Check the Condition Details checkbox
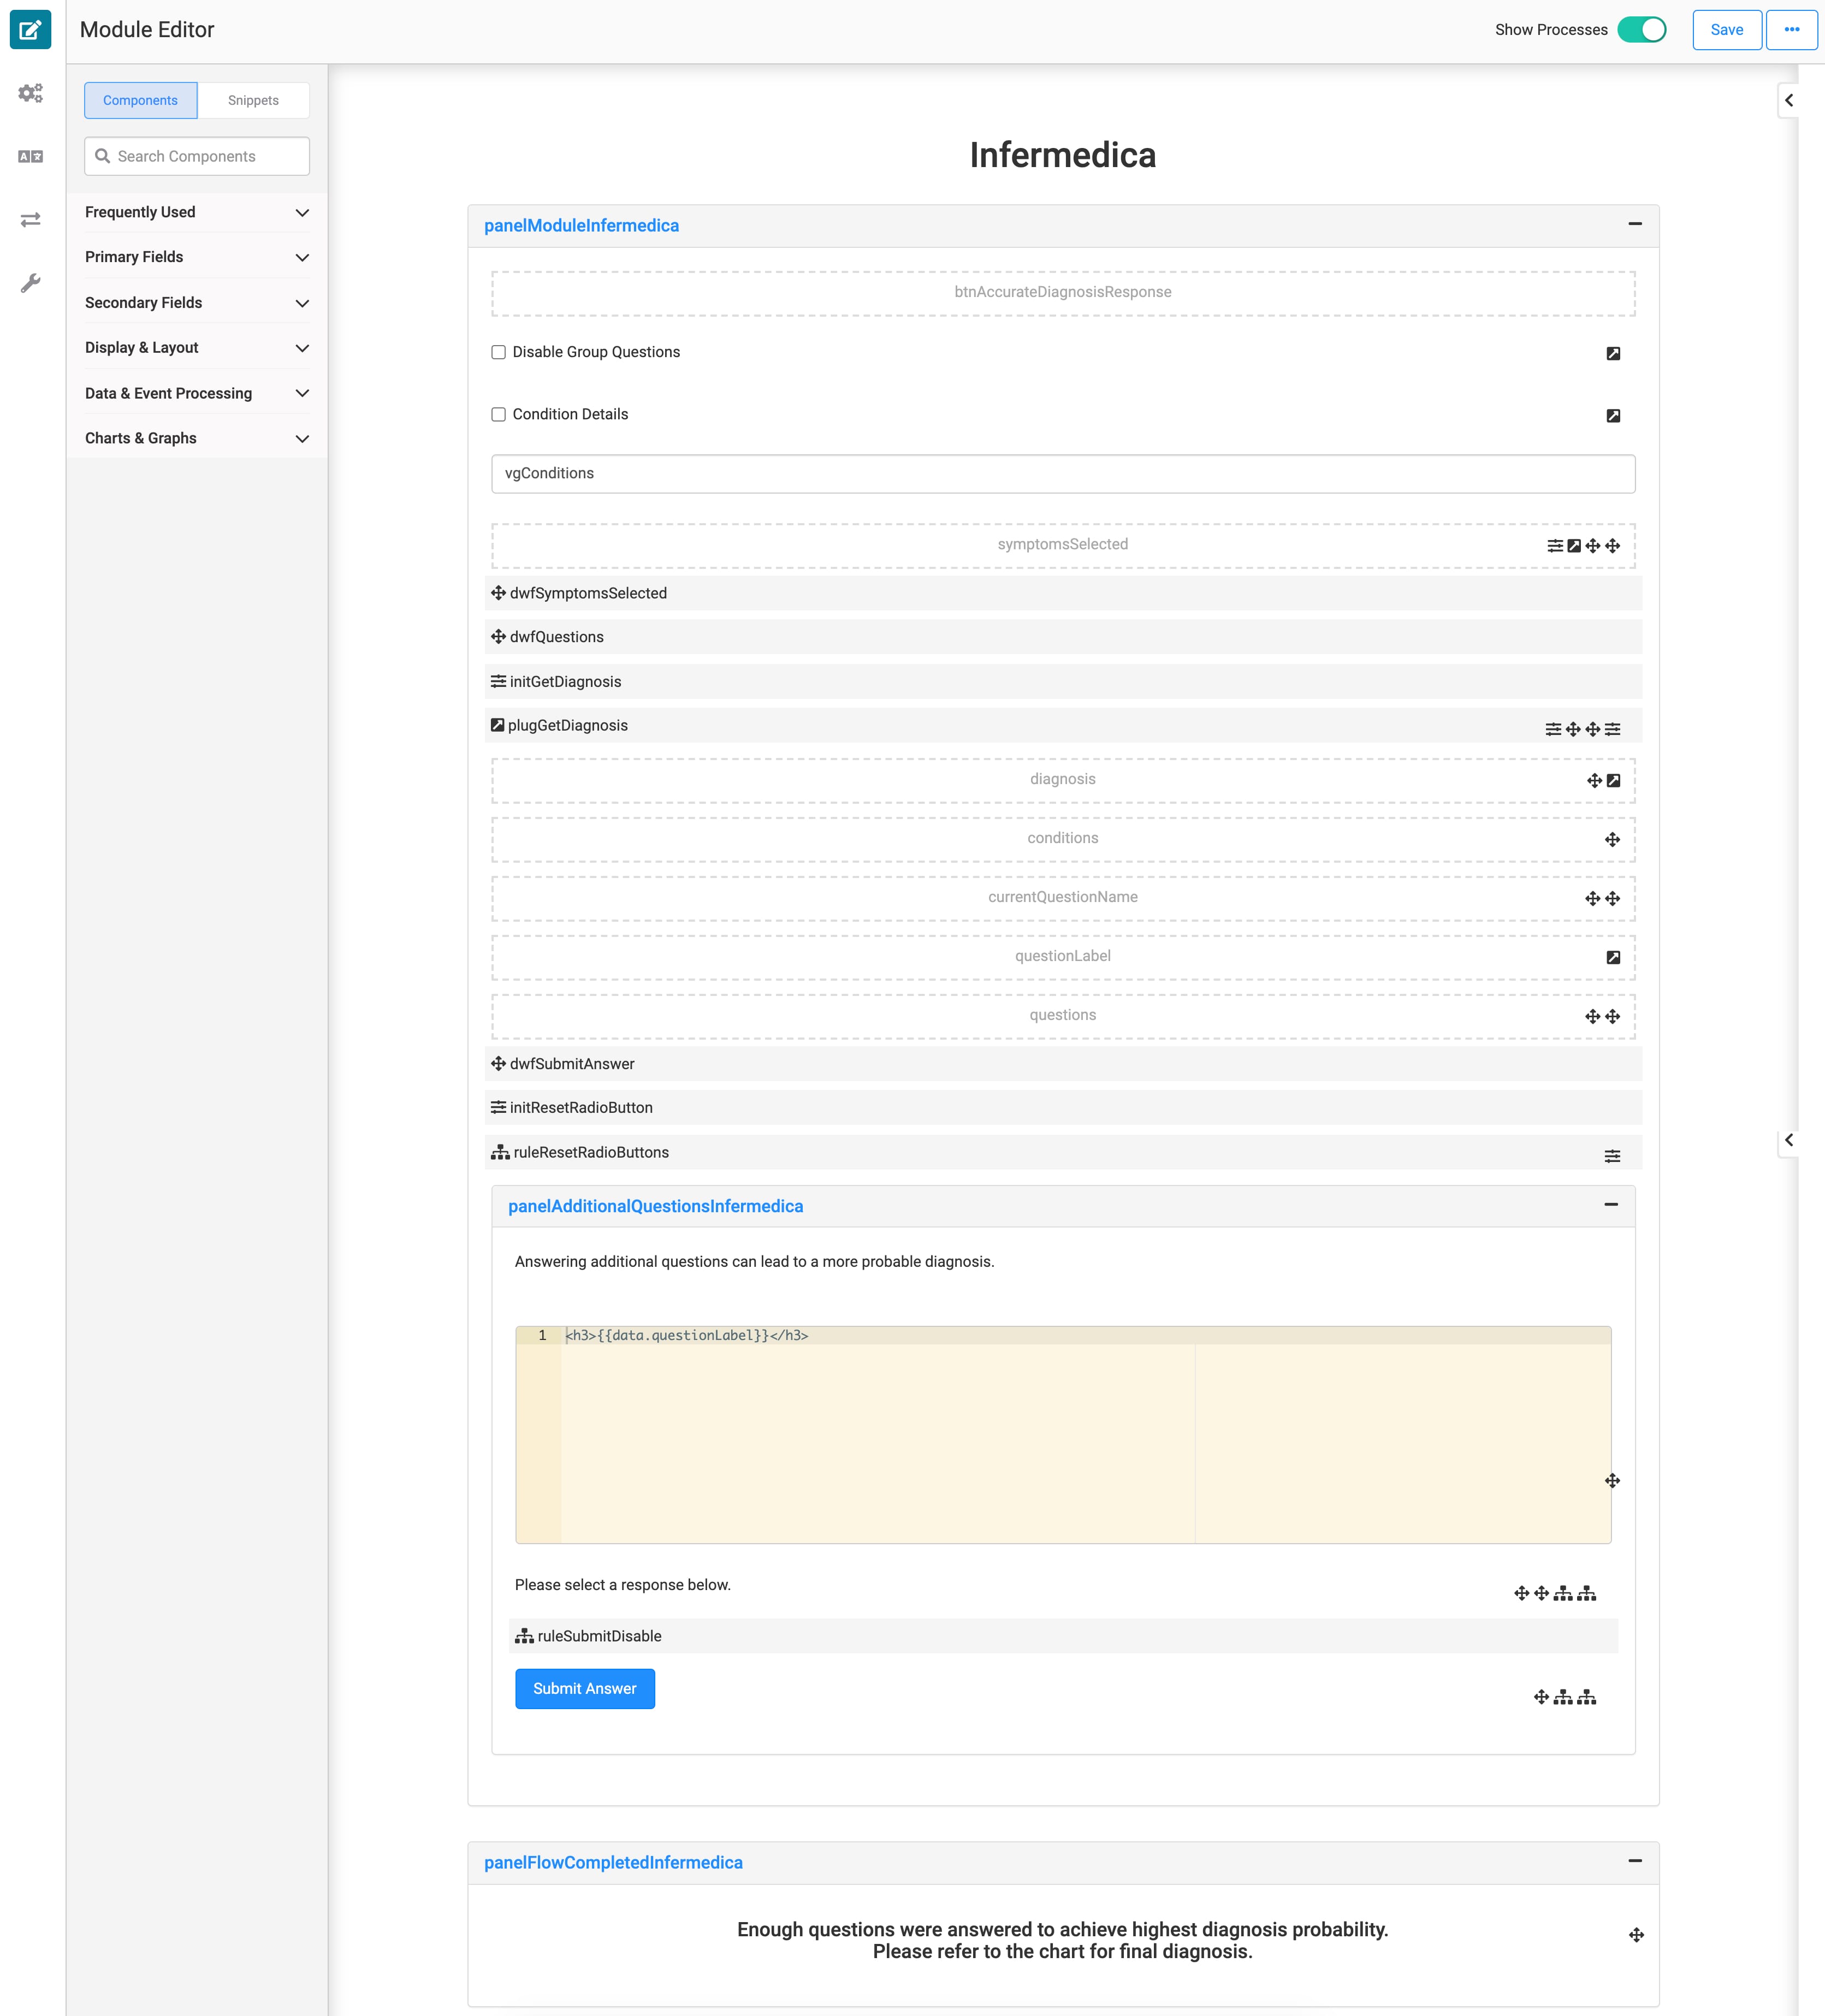1825x2016 pixels. pos(498,414)
